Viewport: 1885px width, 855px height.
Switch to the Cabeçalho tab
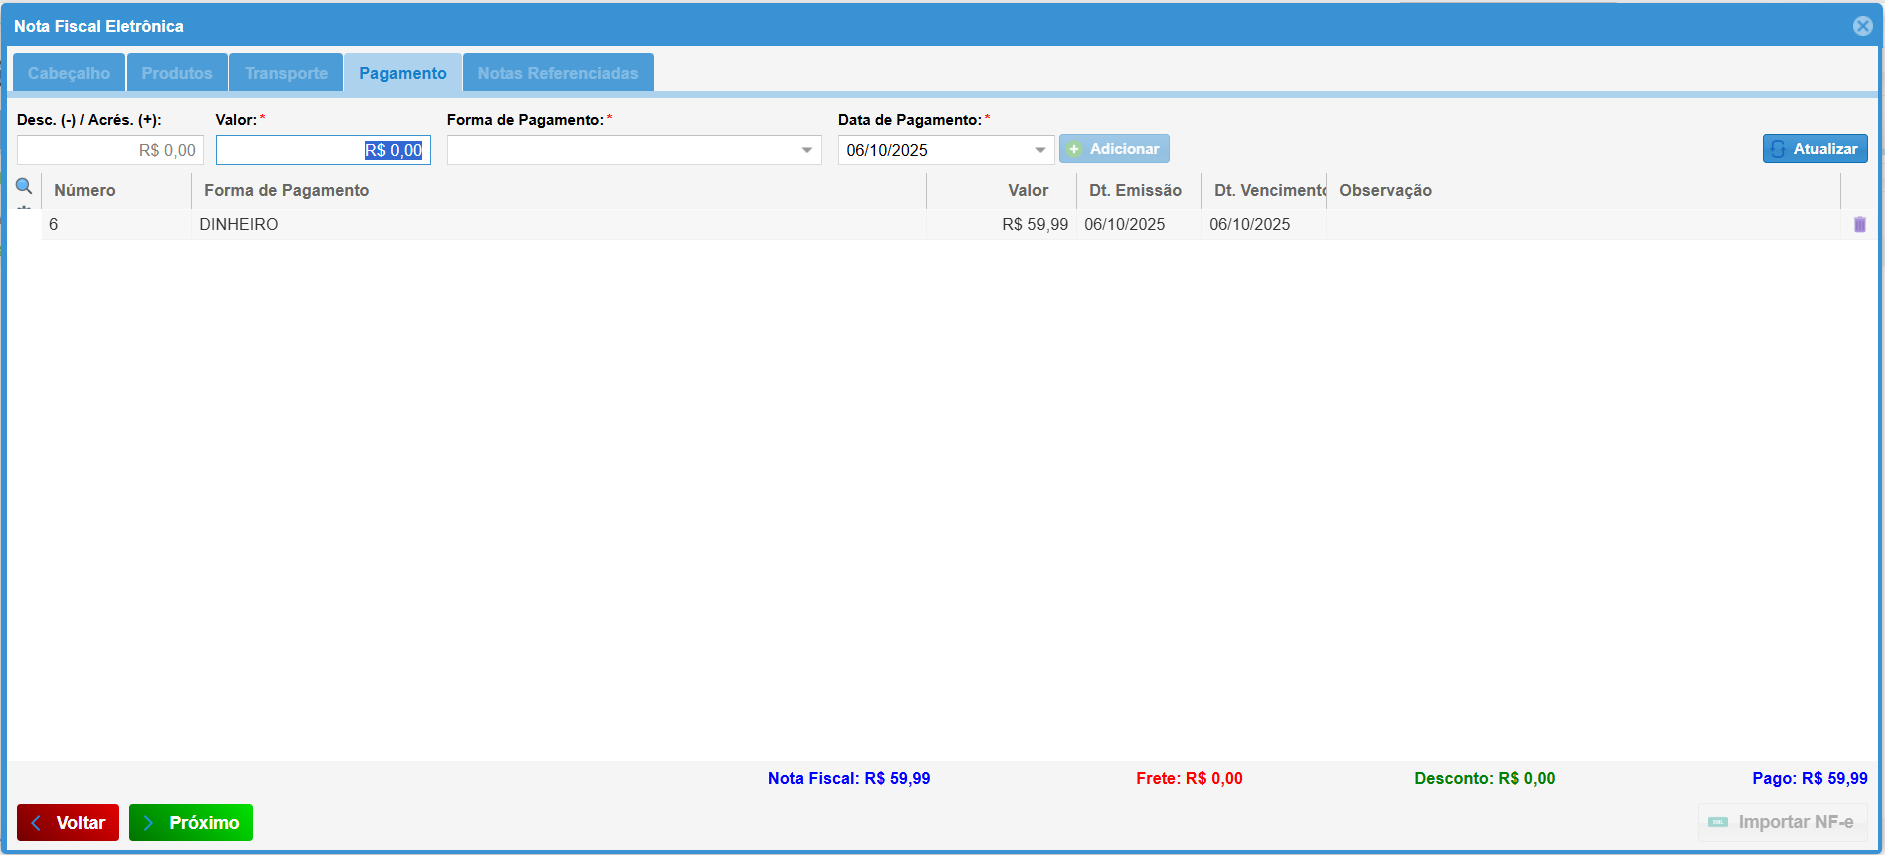[69, 73]
